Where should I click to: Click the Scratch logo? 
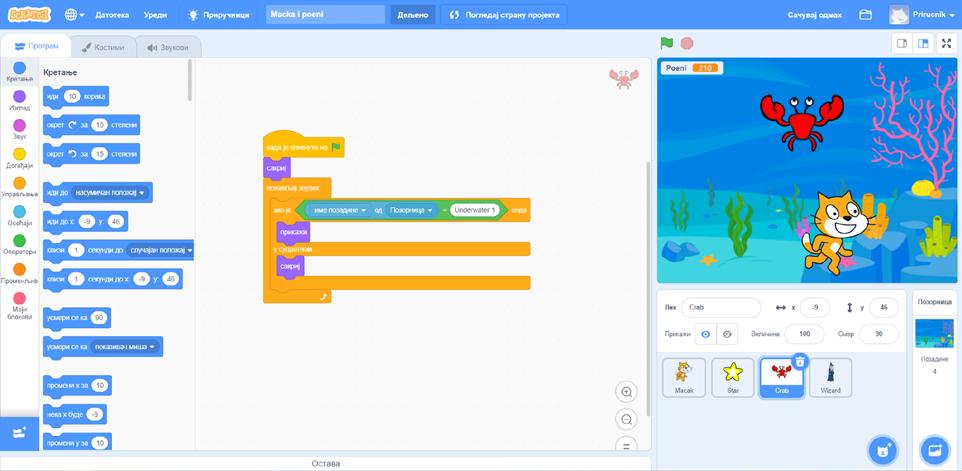29,14
